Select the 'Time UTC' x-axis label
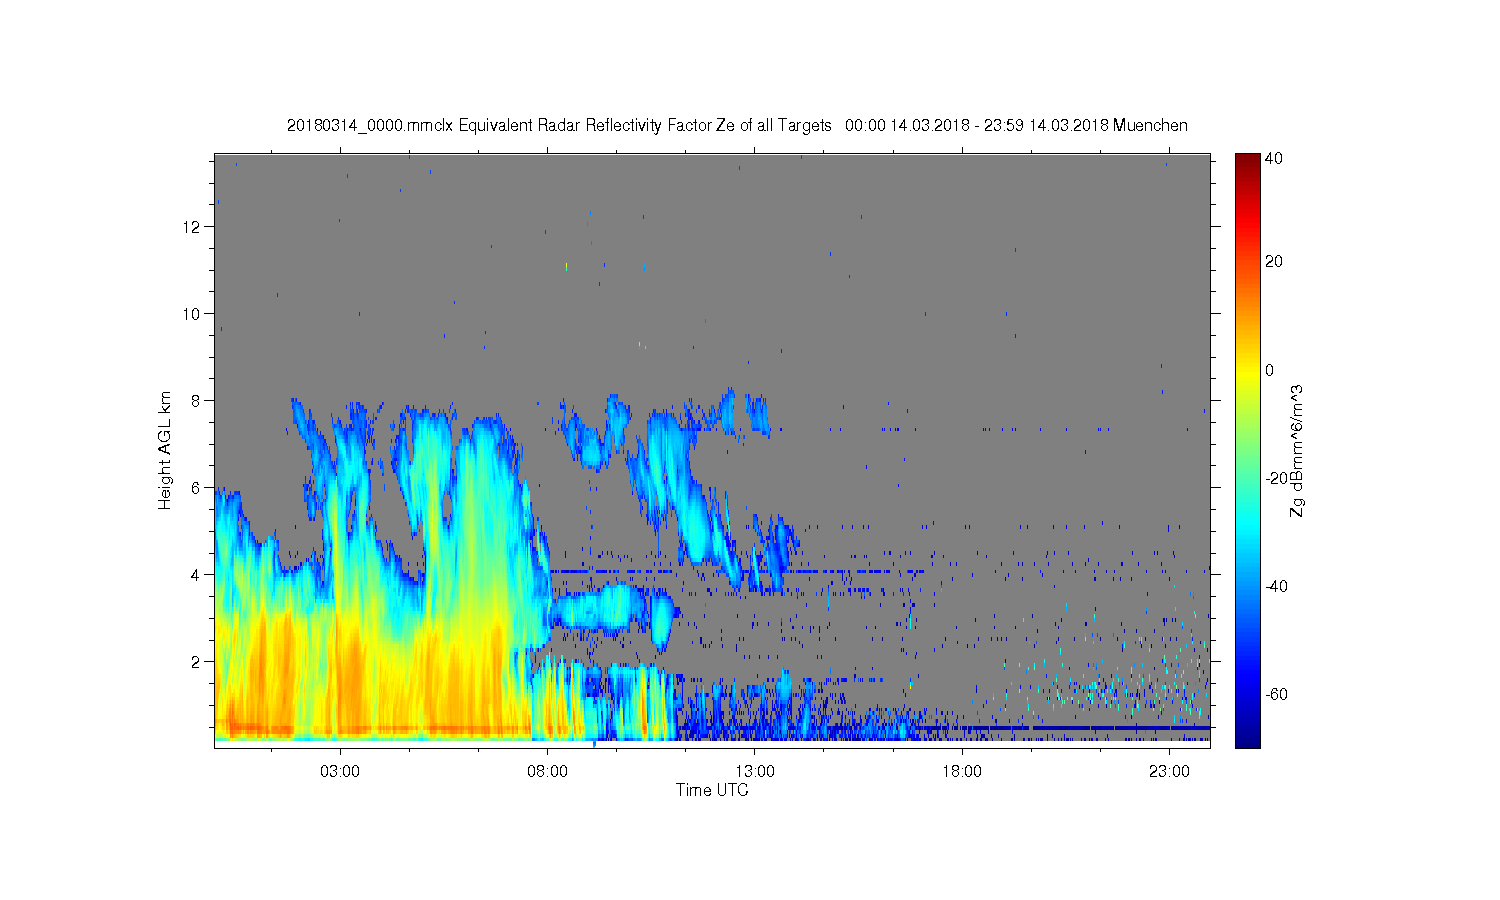This screenshot has height=900, width=1500. click(x=712, y=790)
